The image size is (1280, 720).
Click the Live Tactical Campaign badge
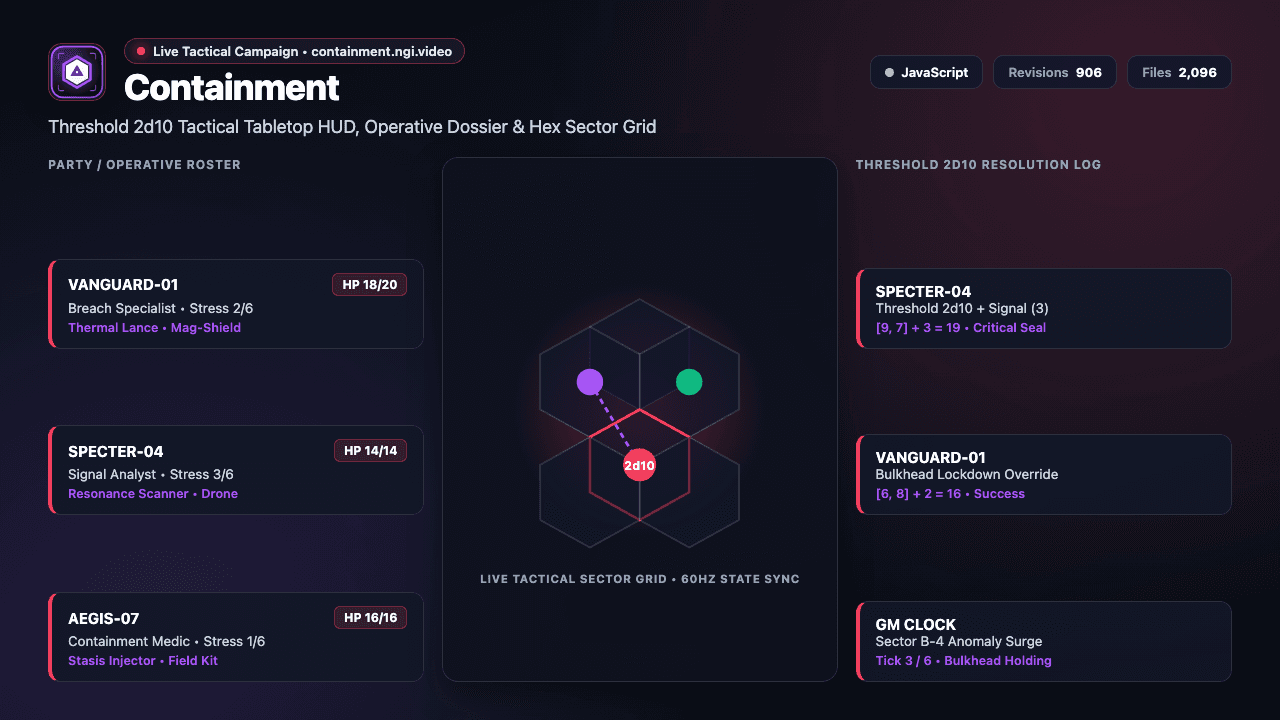pos(294,51)
